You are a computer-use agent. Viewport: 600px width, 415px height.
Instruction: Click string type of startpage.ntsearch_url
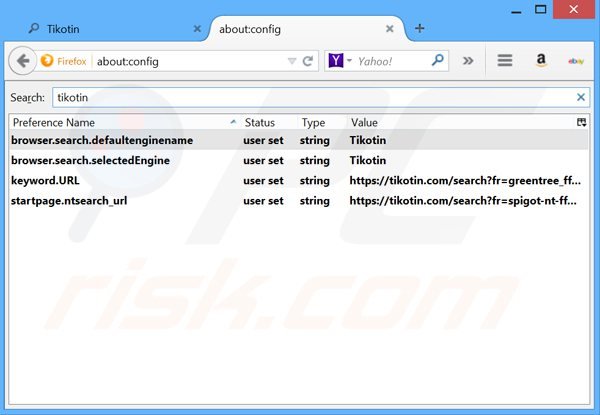[315, 201]
